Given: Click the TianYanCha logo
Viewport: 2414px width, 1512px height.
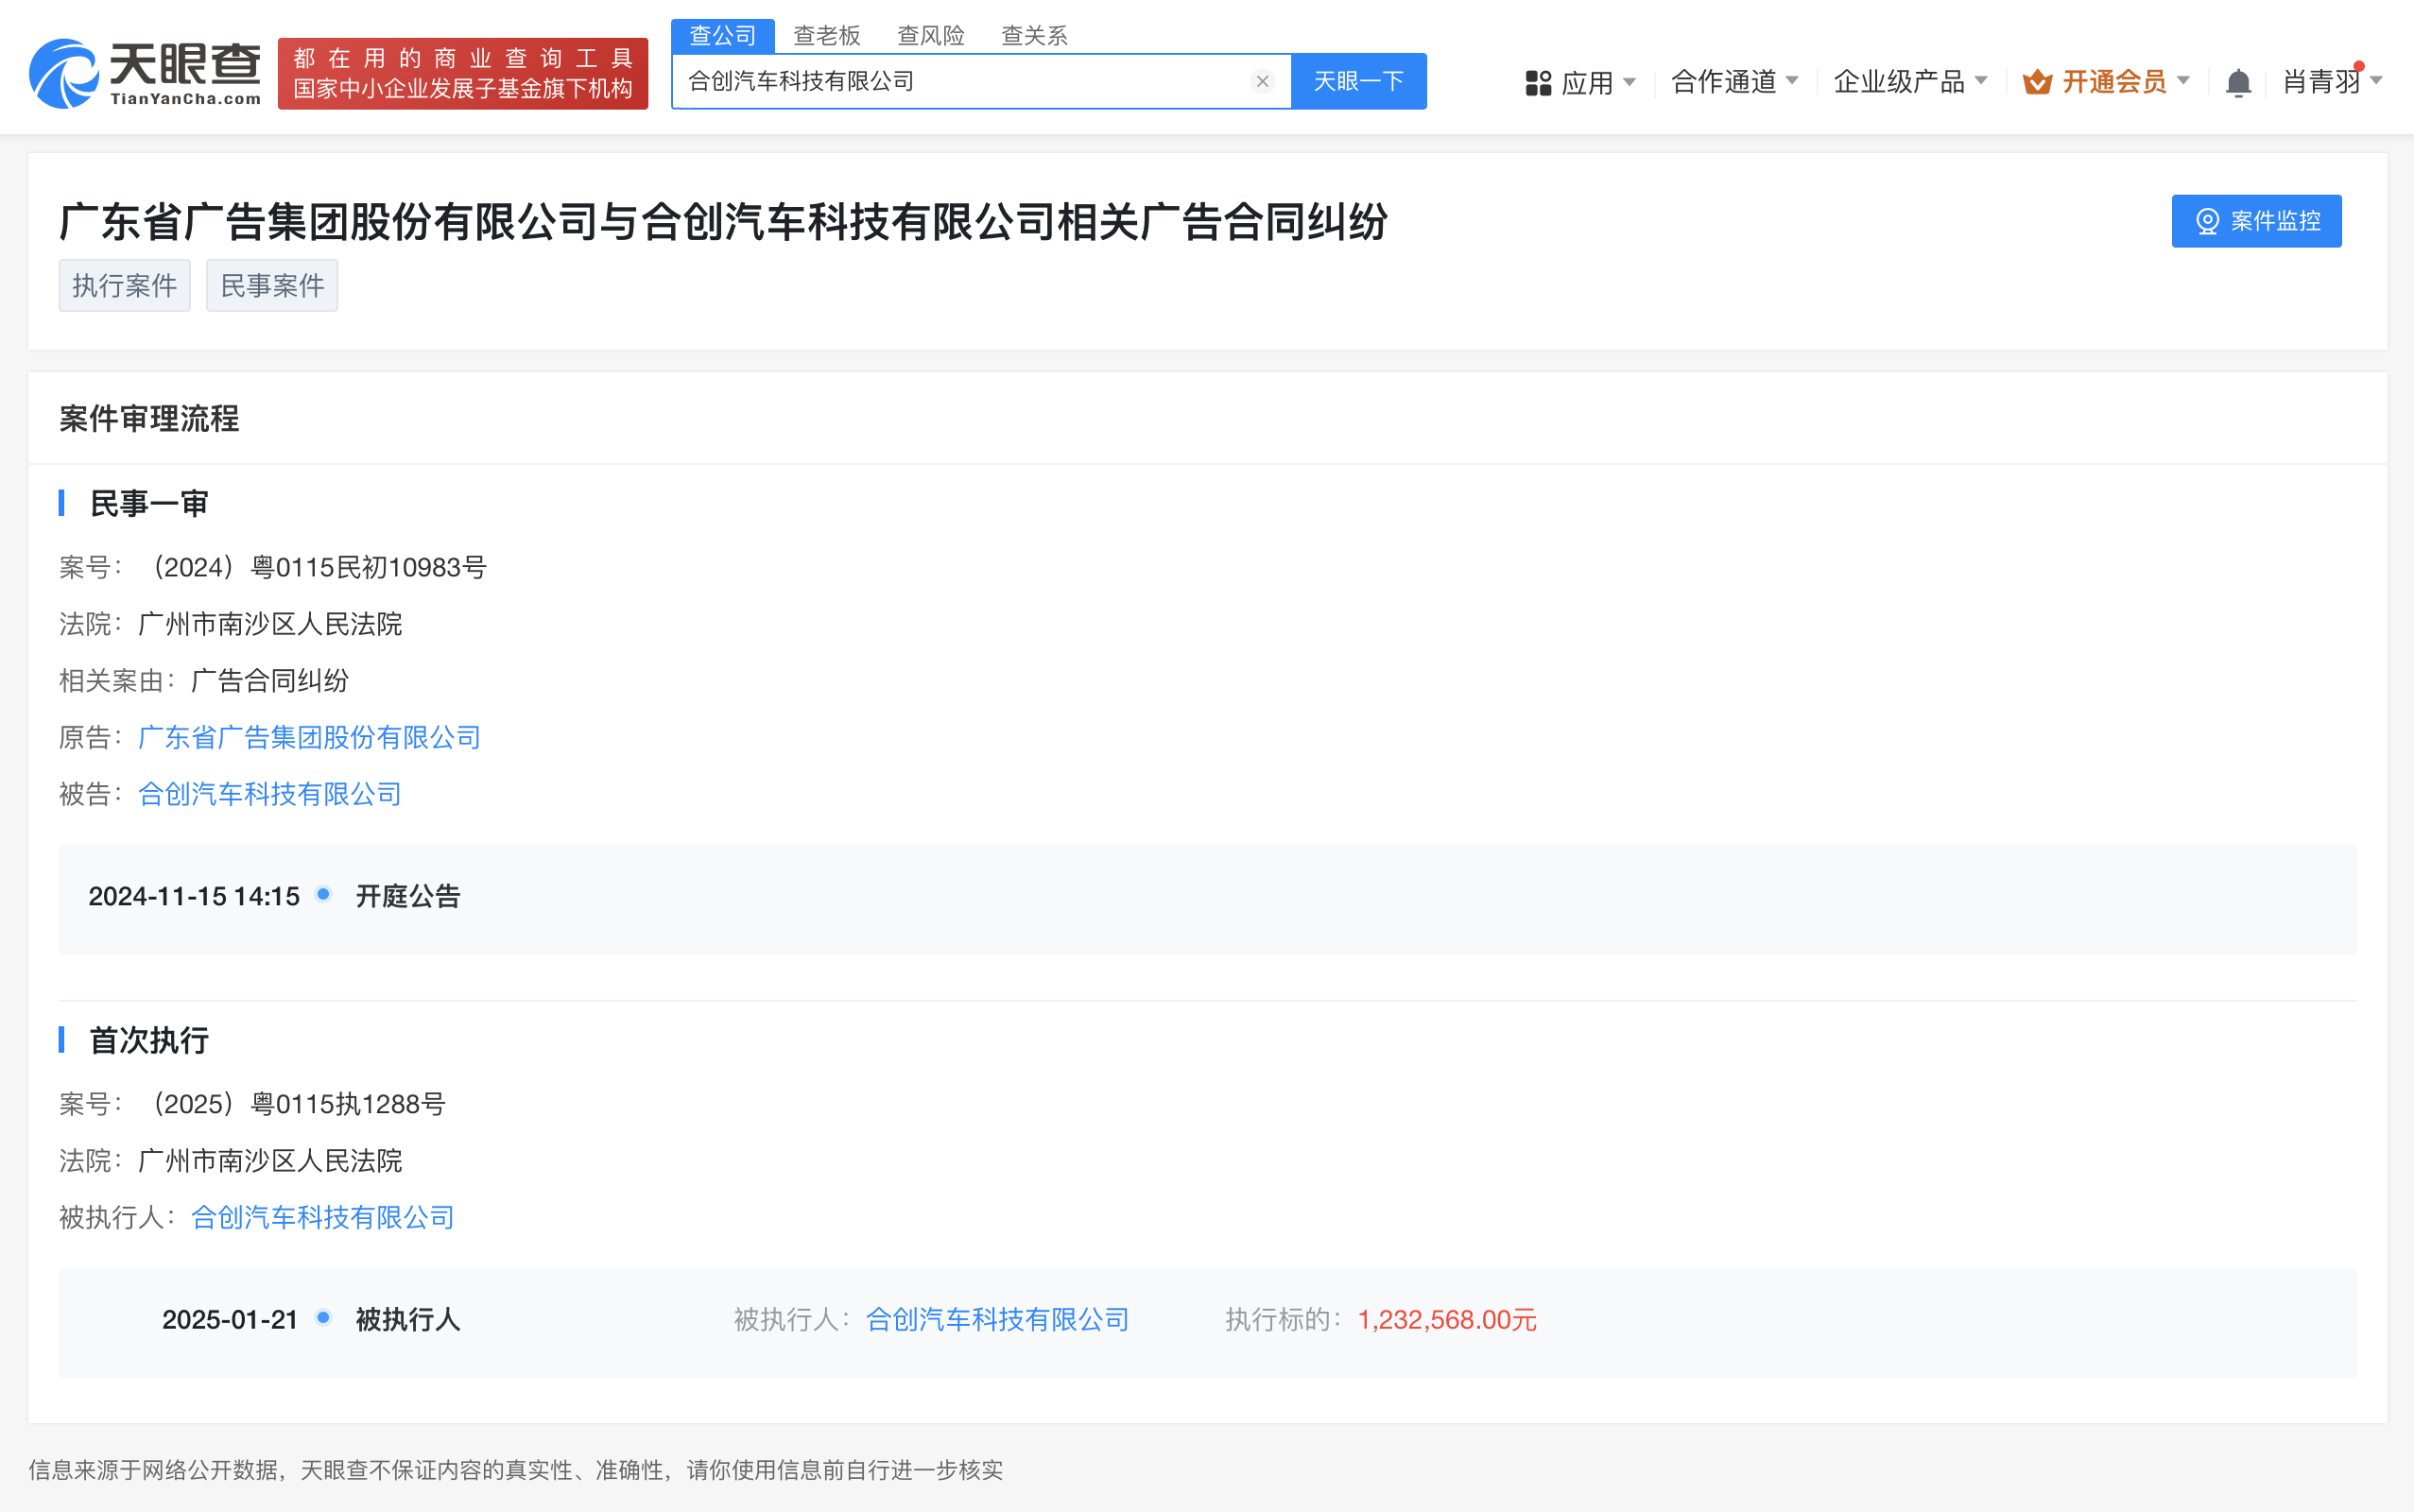Looking at the screenshot, I should (x=145, y=73).
